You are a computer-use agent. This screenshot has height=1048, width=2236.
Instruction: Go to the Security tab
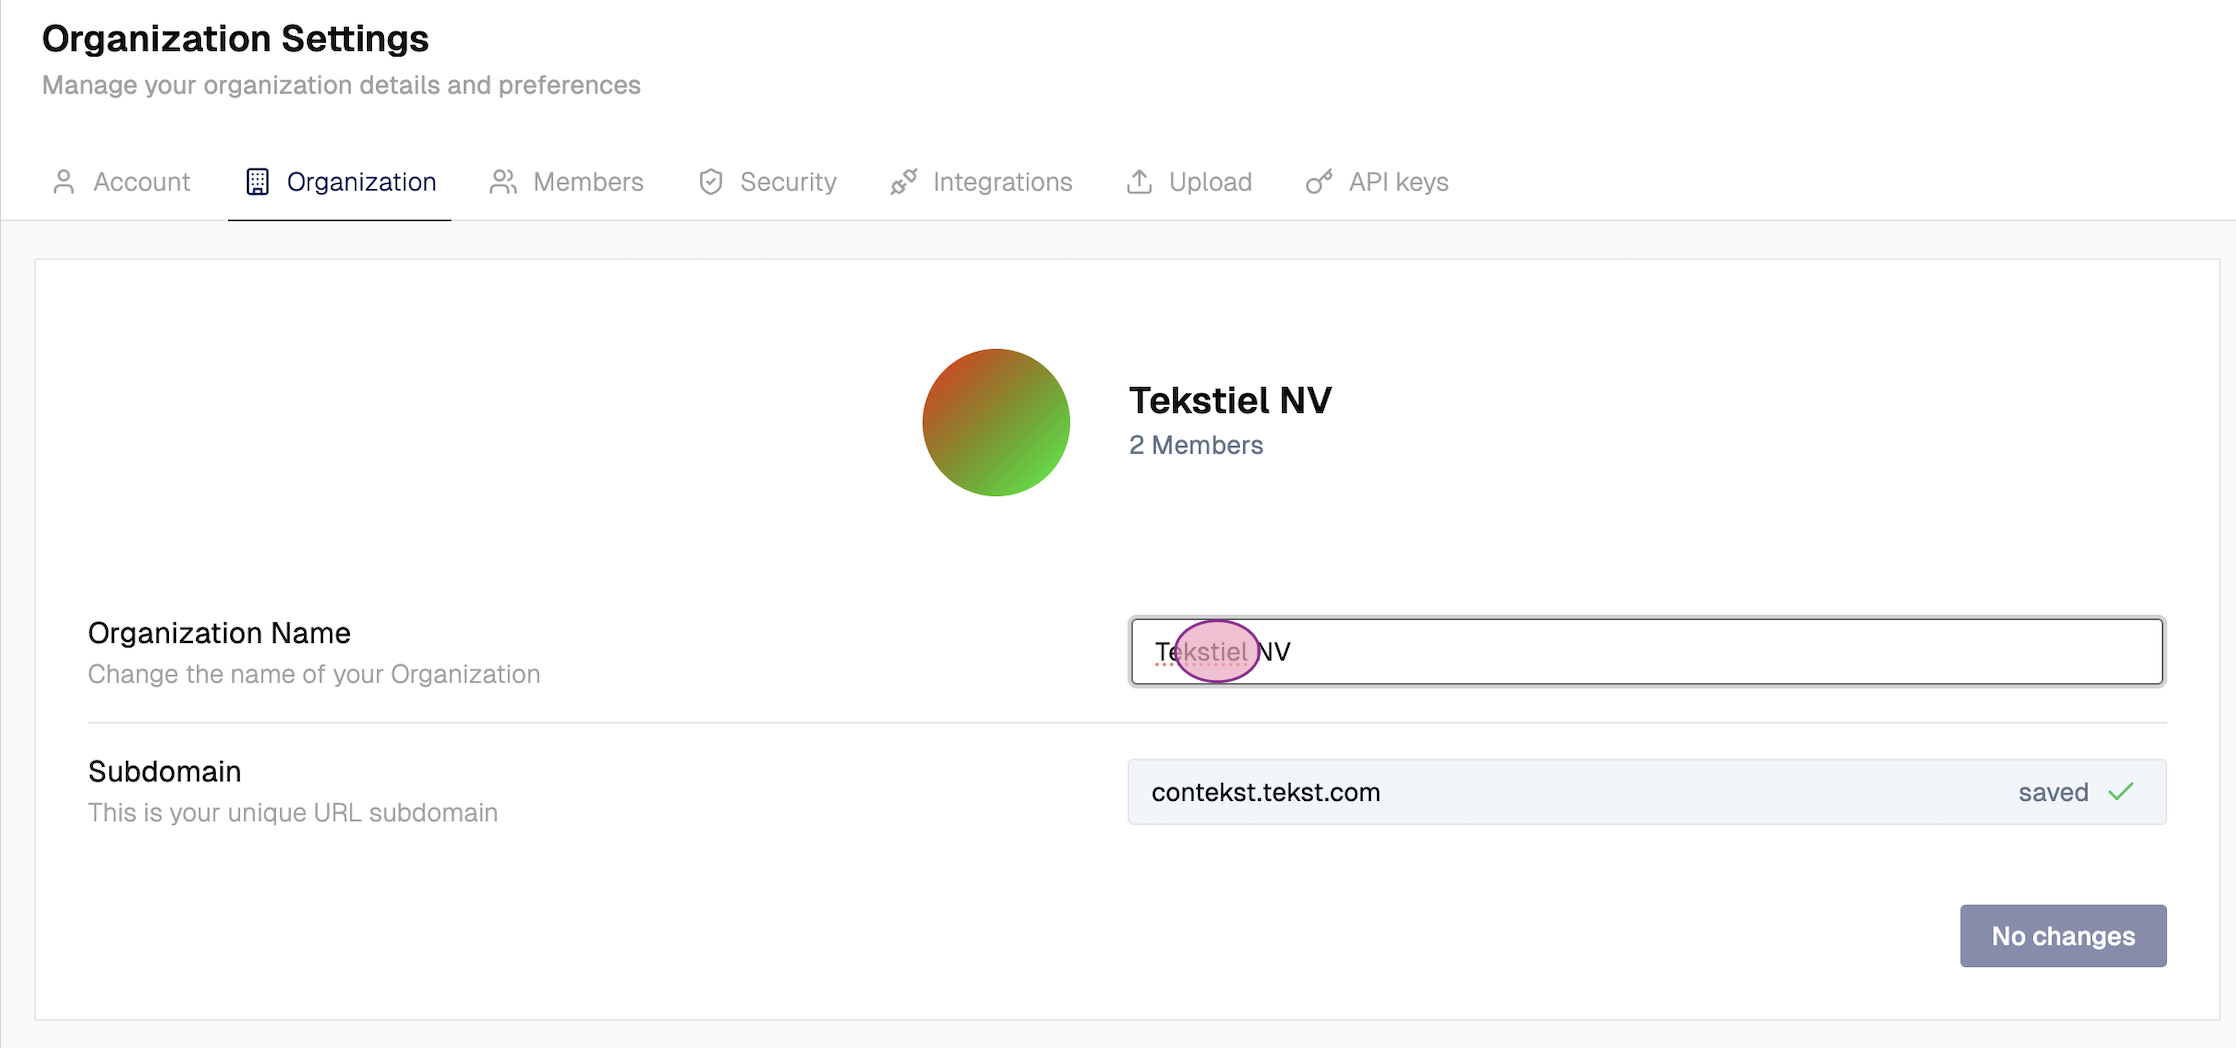[x=767, y=182]
